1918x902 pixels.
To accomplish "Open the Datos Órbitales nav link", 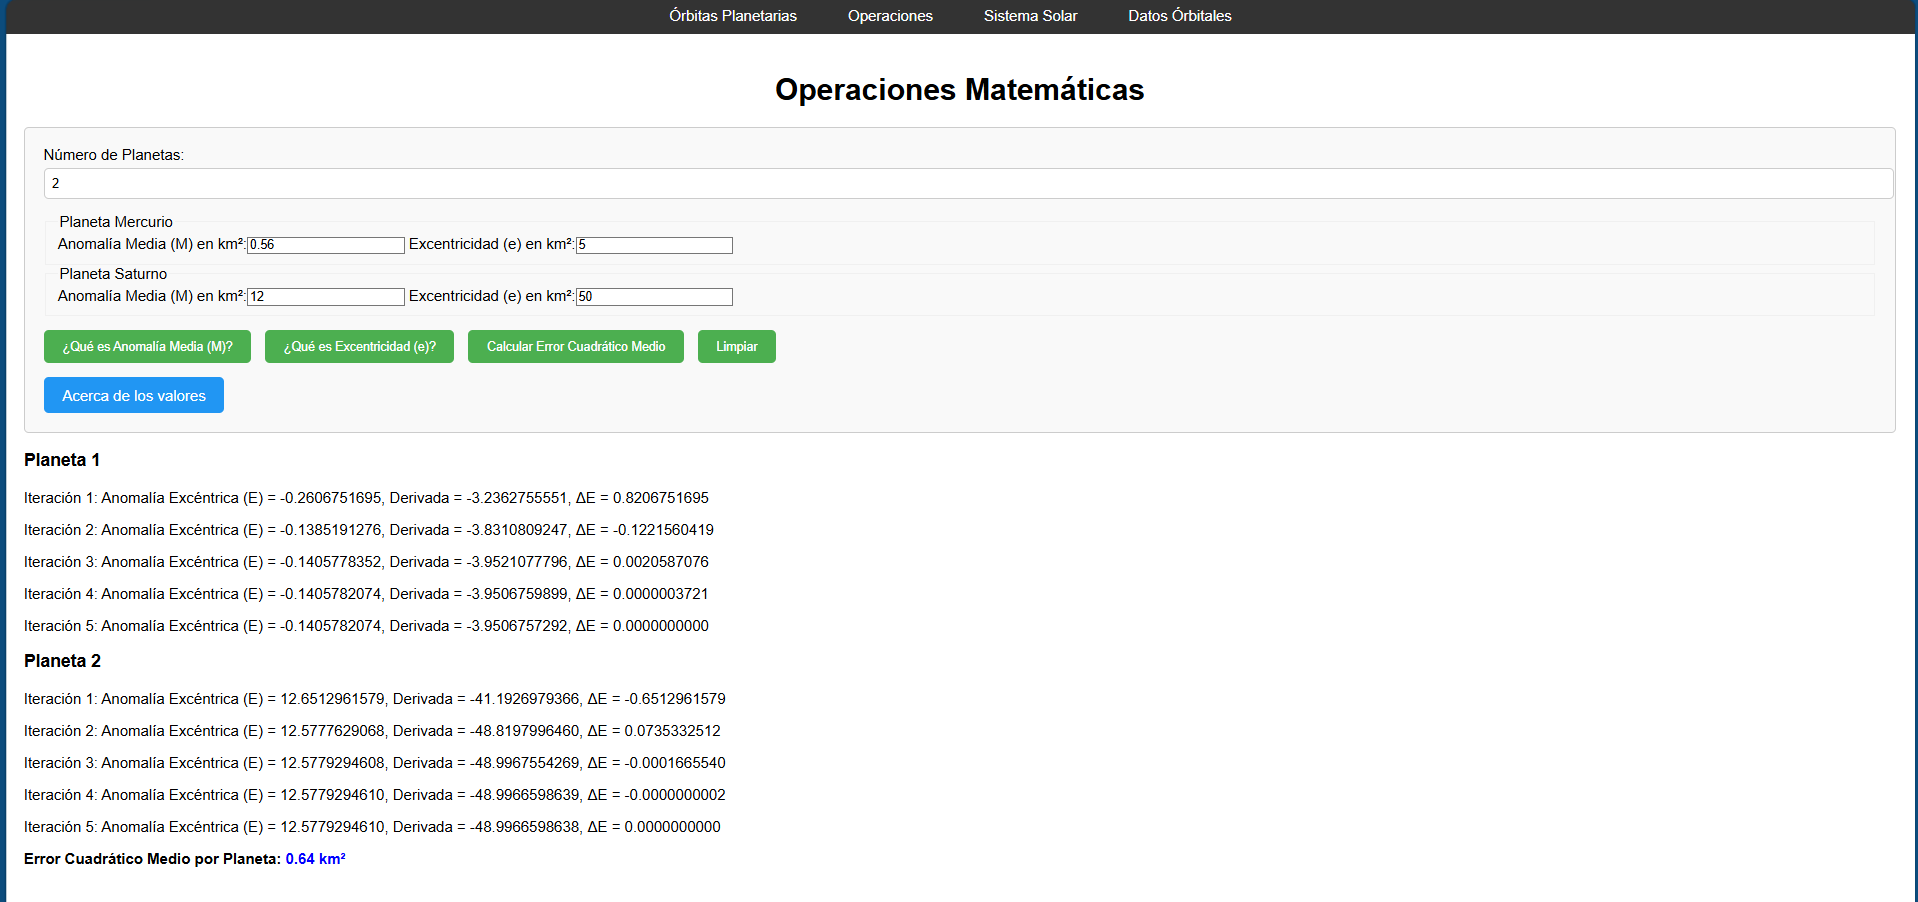I will 1180,16.
